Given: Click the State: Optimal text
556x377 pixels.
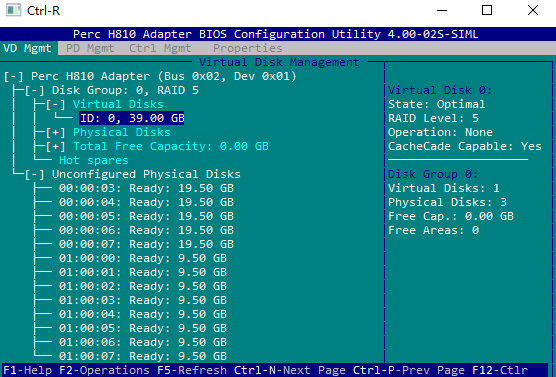Looking at the screenshot, I should 437,104.
